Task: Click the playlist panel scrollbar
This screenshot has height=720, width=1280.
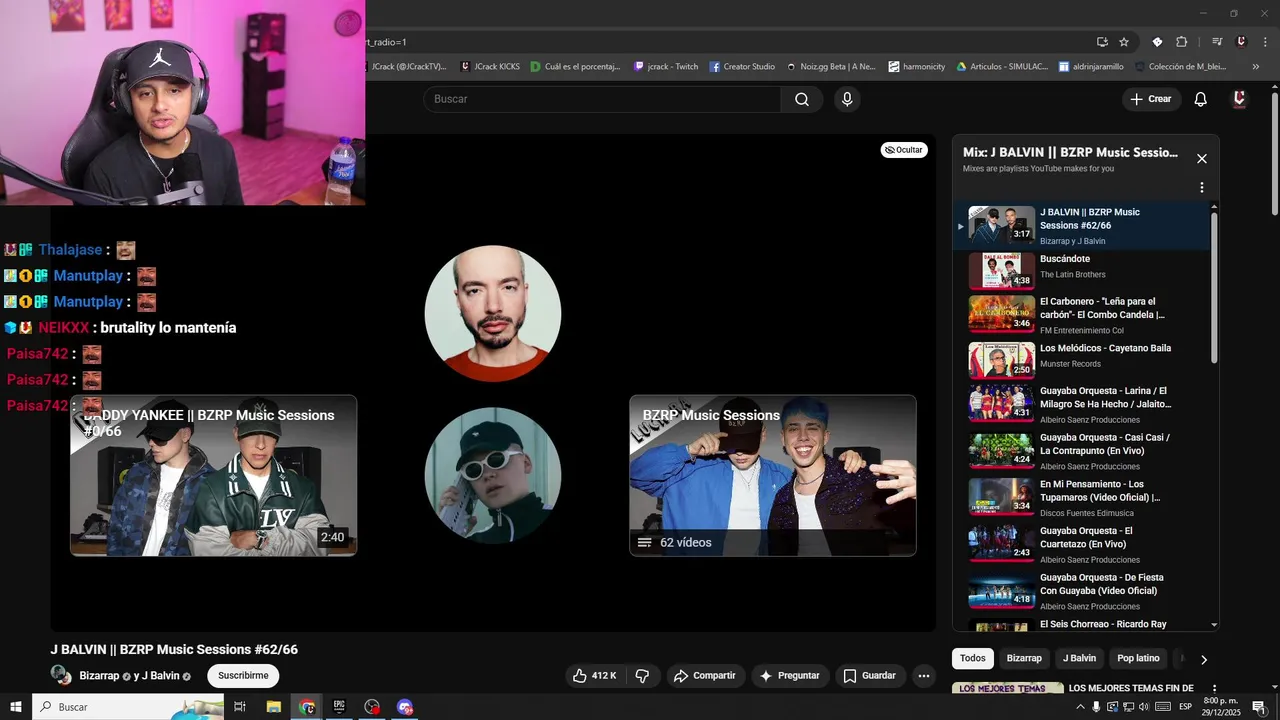Action: tap(1215, 290)
